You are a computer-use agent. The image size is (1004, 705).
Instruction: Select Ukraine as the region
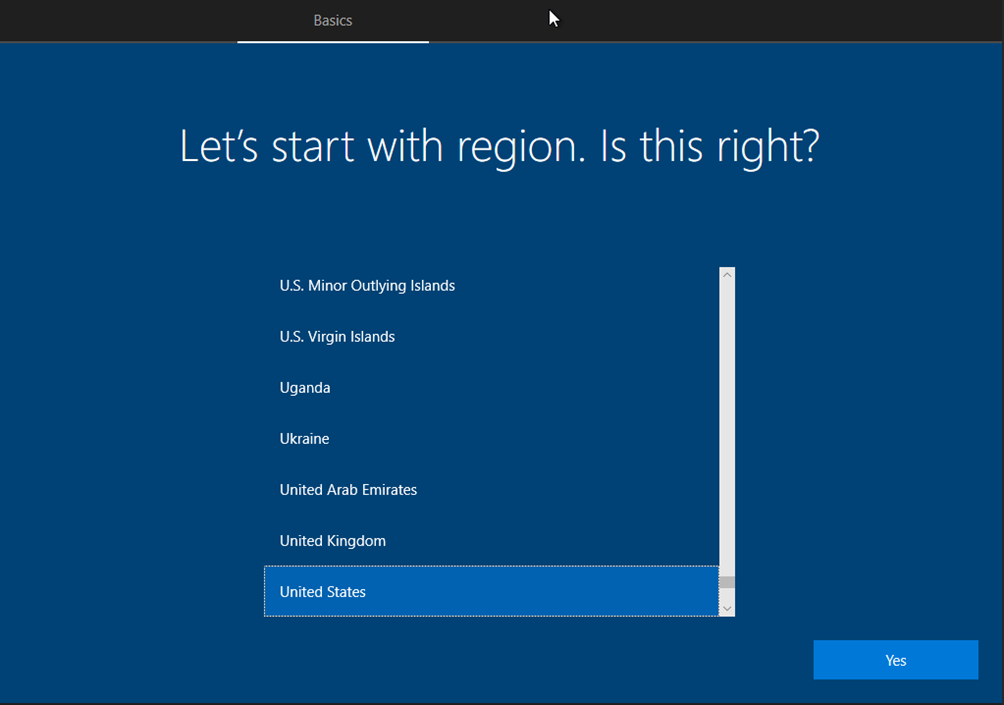coord(491,439)
